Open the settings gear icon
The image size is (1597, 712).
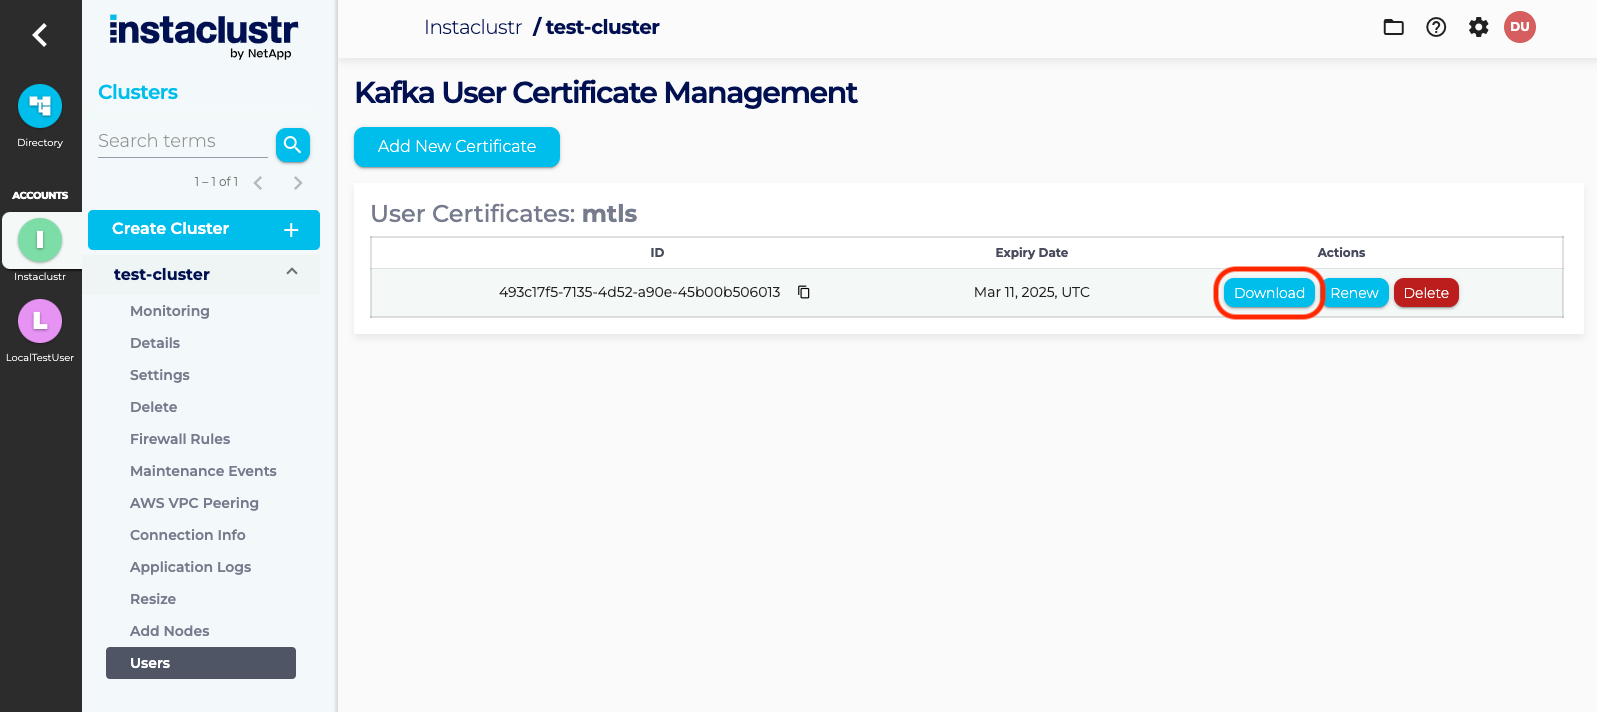(1478, 27)
